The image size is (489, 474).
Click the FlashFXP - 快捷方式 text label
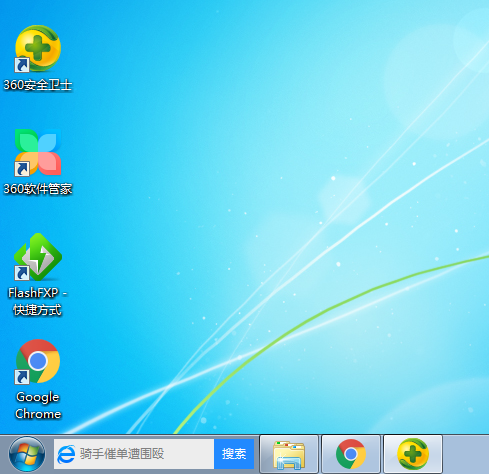(38, 301)
